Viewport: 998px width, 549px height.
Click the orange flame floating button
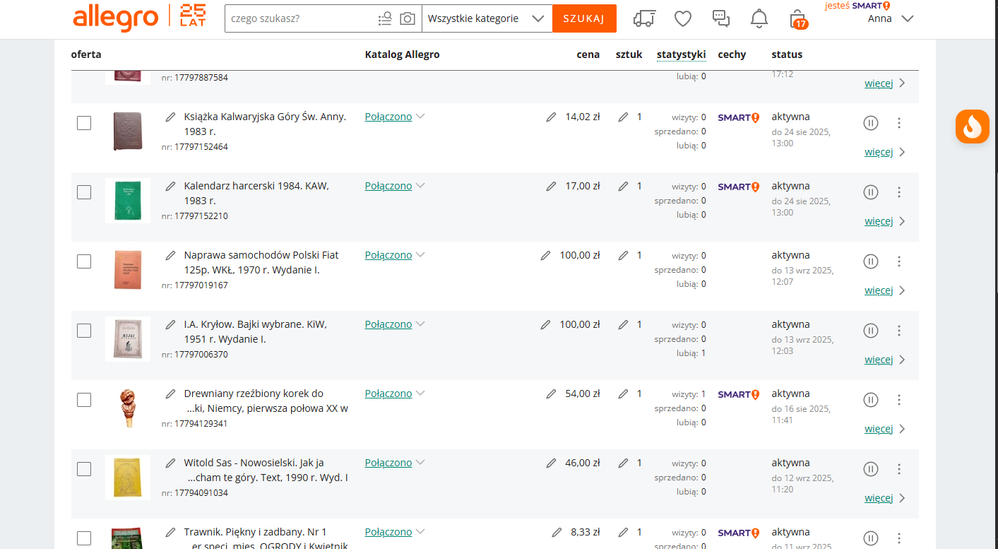pos(972,126)
